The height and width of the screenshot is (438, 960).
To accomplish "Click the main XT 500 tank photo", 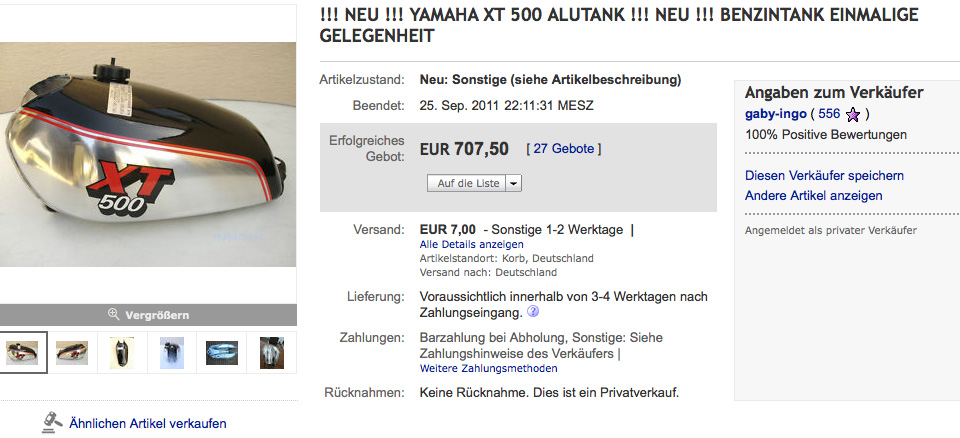I will coord(148,154).
